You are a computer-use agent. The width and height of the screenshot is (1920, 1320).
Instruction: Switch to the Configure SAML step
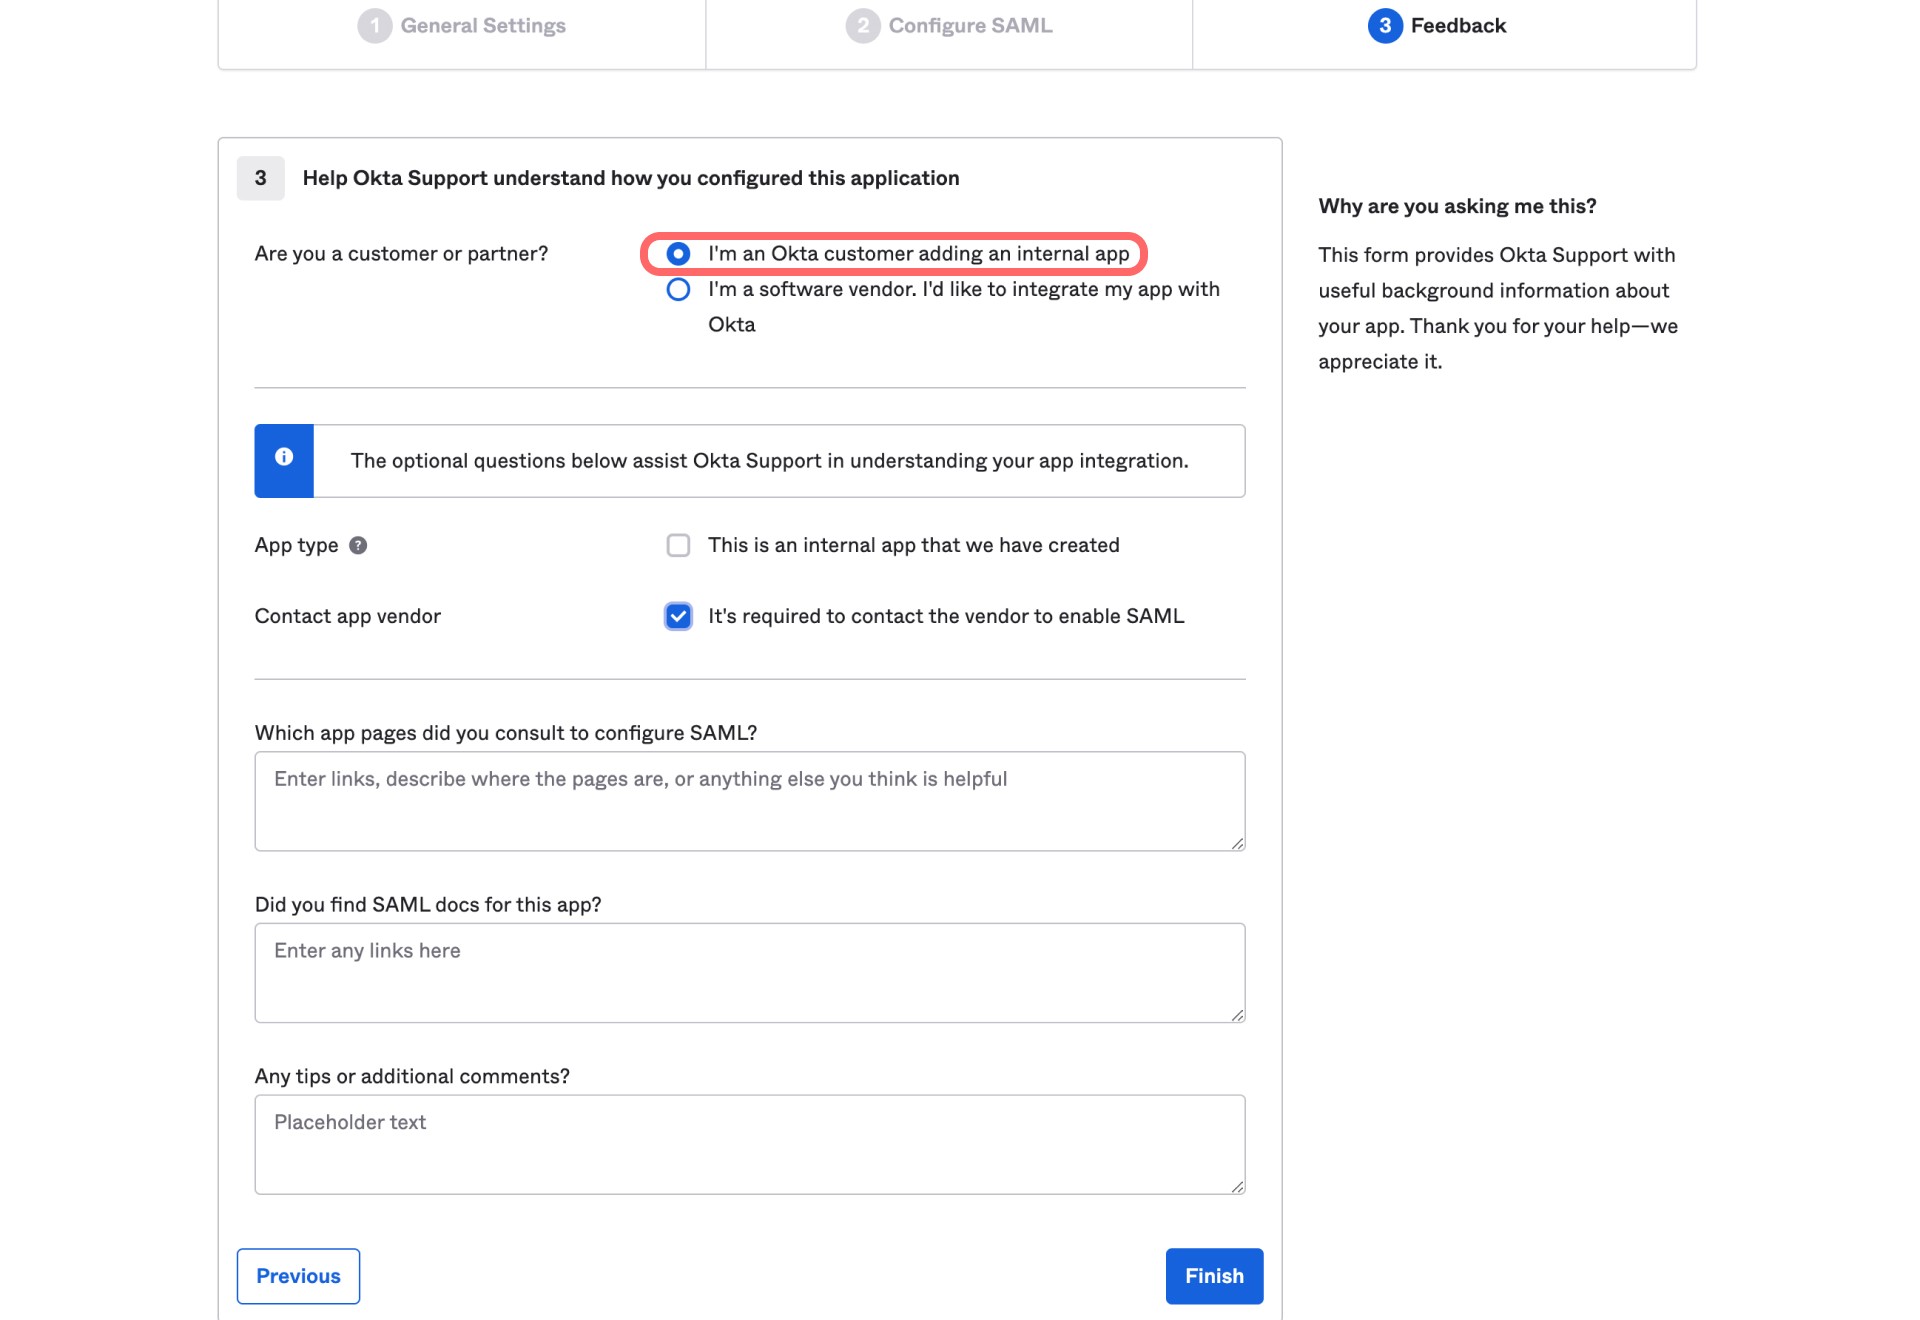tap(948, 25)
